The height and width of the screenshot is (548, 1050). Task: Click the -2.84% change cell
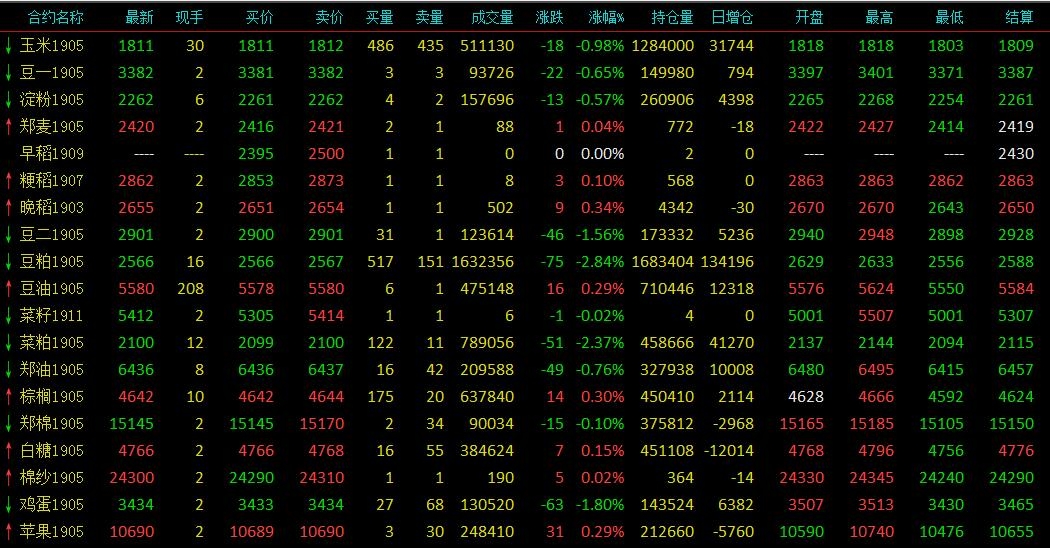click(600, 262)
